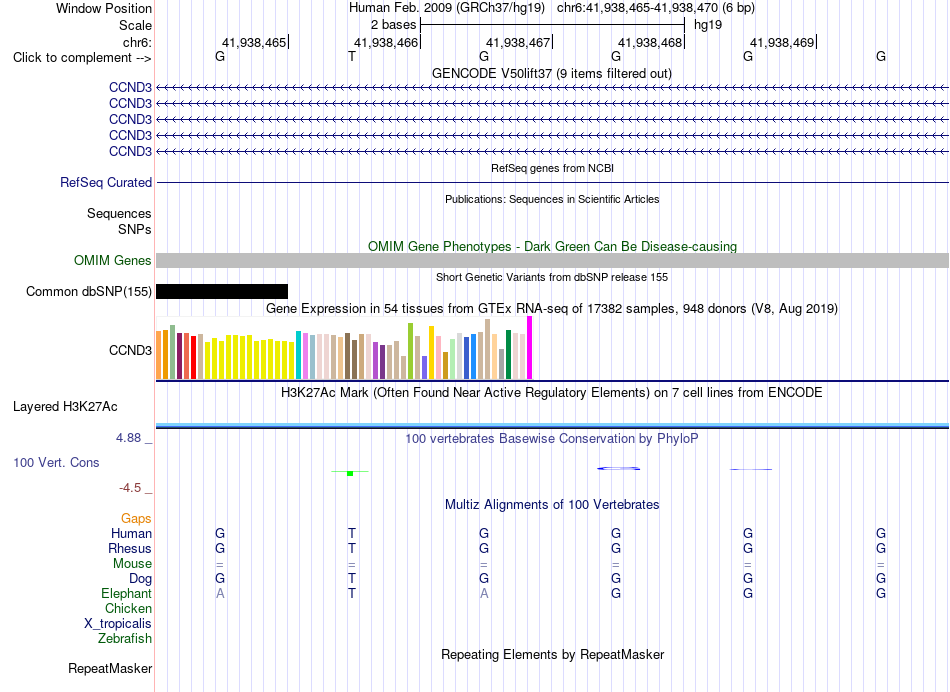This screenshot has width=950, height=692.
Task: Click 'Repeating Elements by RepeatMasker' title
Action: (x=552, y=654)
